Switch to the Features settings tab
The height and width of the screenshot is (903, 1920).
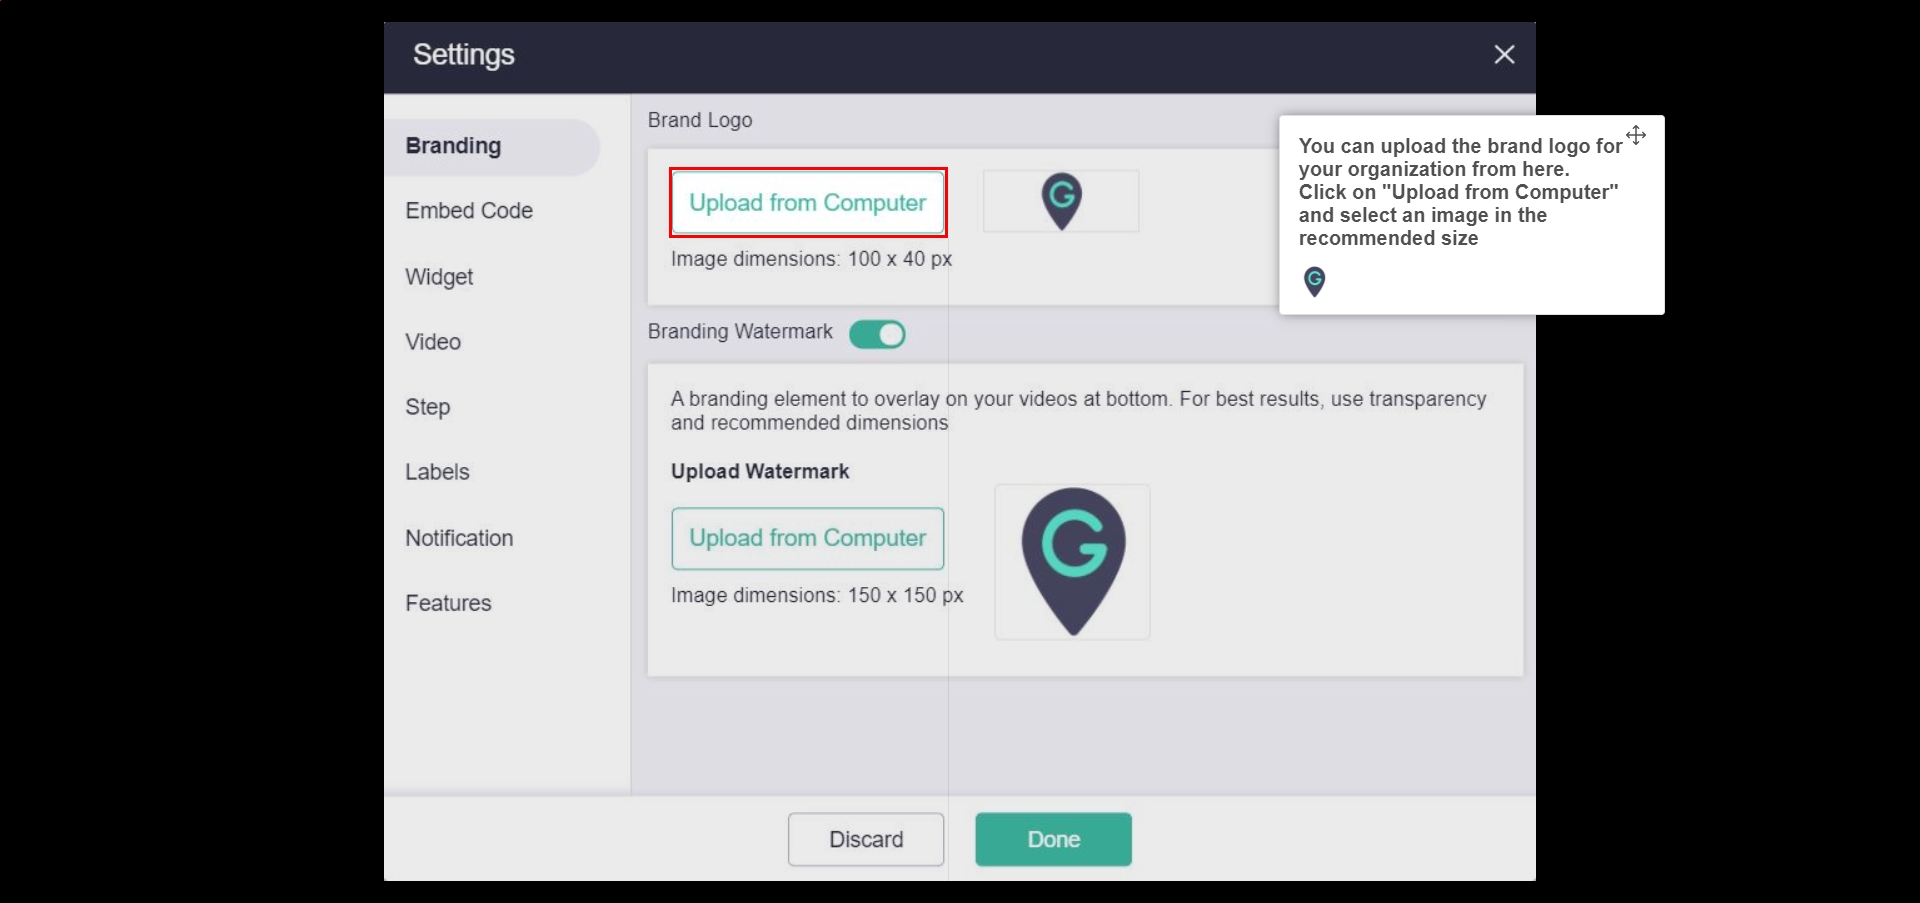pyautogui.click(x=448, y=603)
